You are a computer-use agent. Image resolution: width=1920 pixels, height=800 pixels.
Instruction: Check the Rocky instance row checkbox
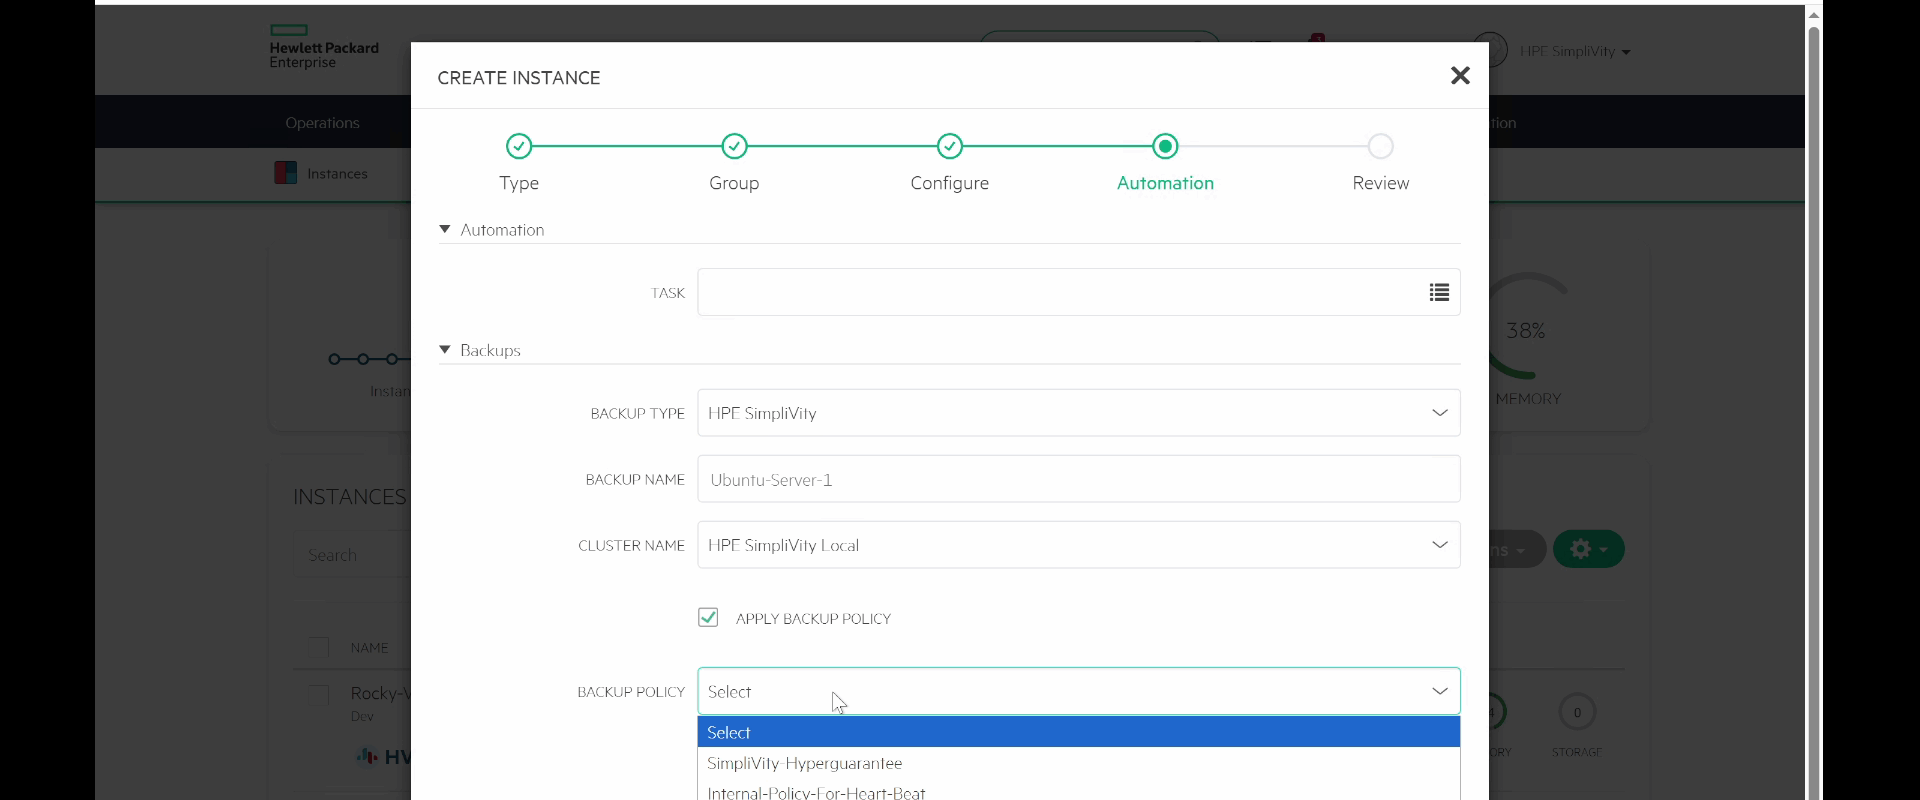319,694
